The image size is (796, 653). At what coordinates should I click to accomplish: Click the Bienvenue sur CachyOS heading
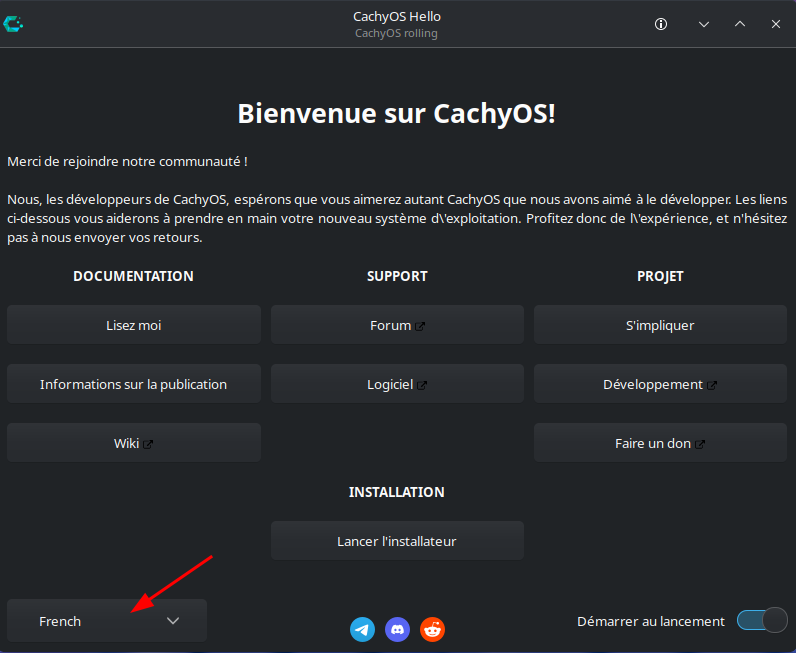397,113
